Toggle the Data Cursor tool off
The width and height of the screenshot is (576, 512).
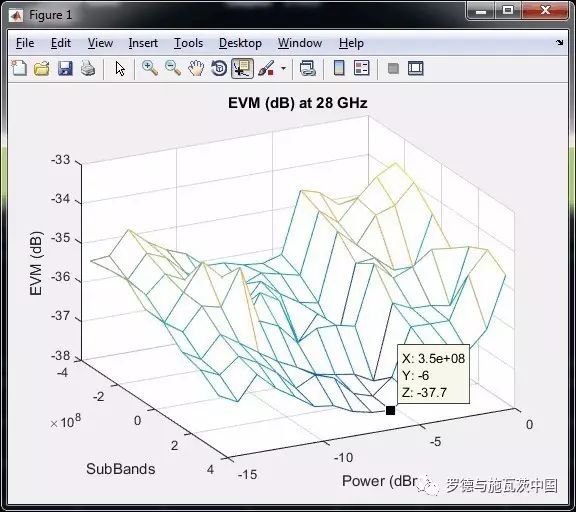tap(242, 68)
